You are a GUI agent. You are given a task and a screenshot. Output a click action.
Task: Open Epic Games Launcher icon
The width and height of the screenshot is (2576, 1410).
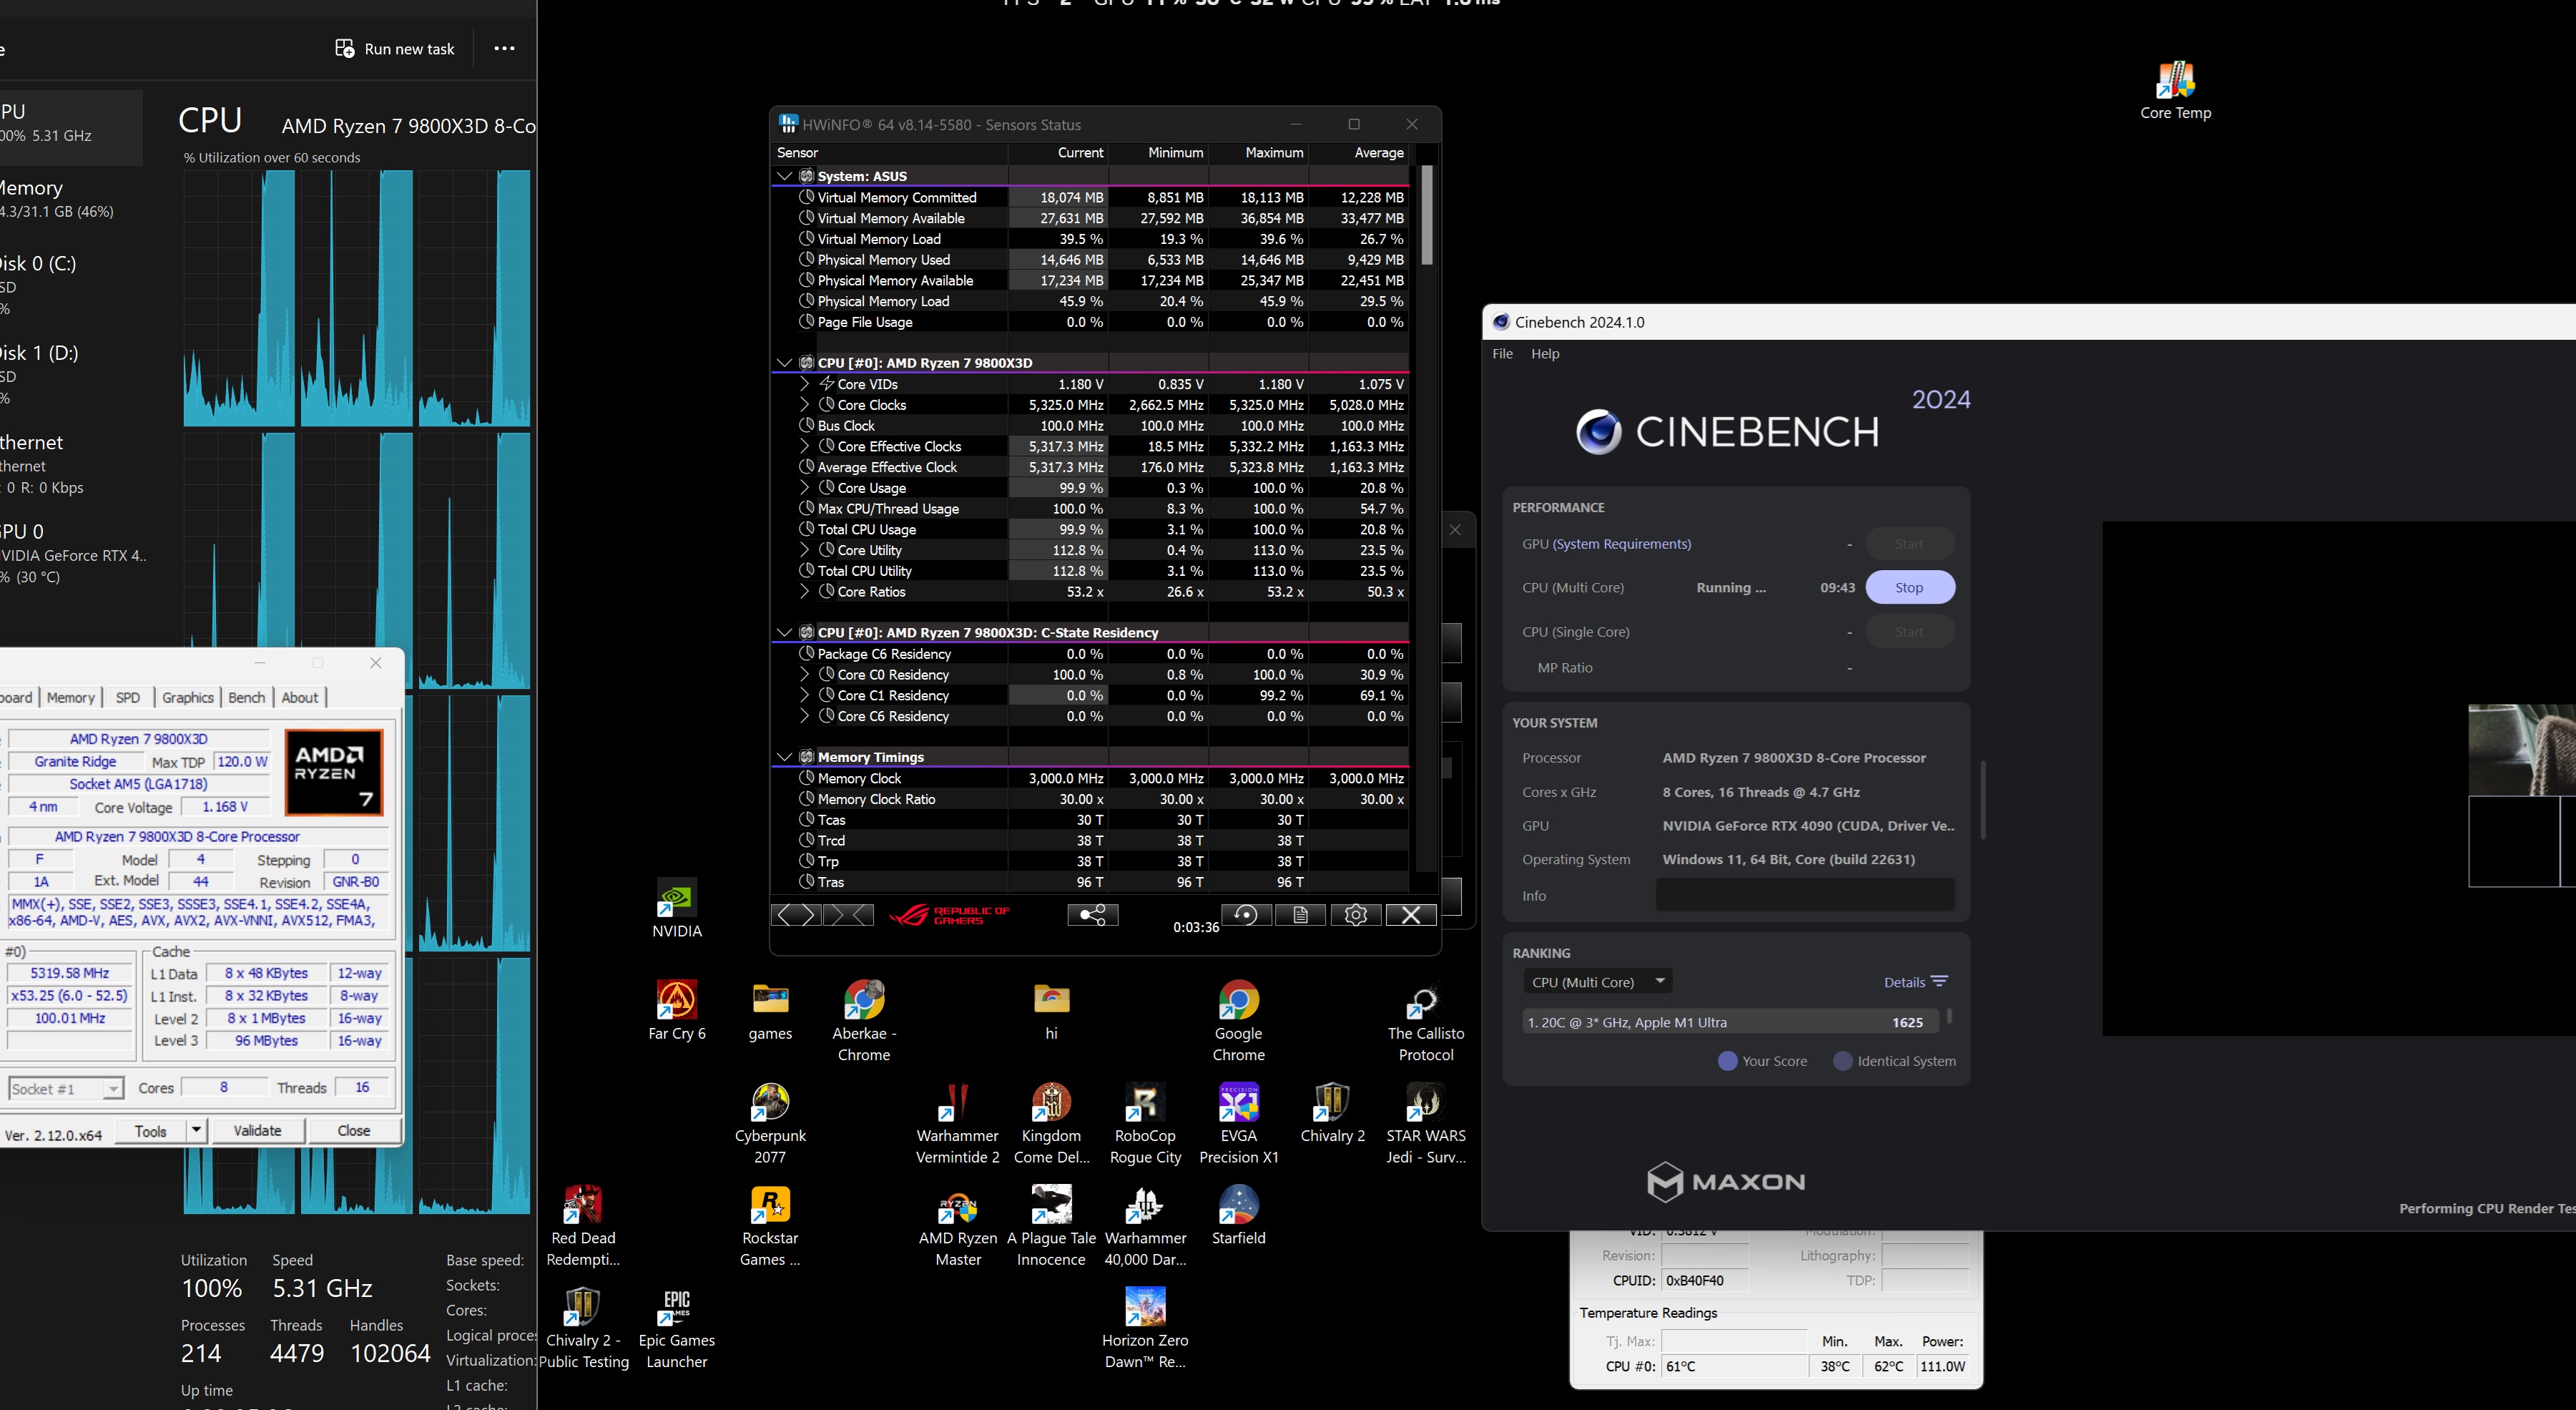677,1328
